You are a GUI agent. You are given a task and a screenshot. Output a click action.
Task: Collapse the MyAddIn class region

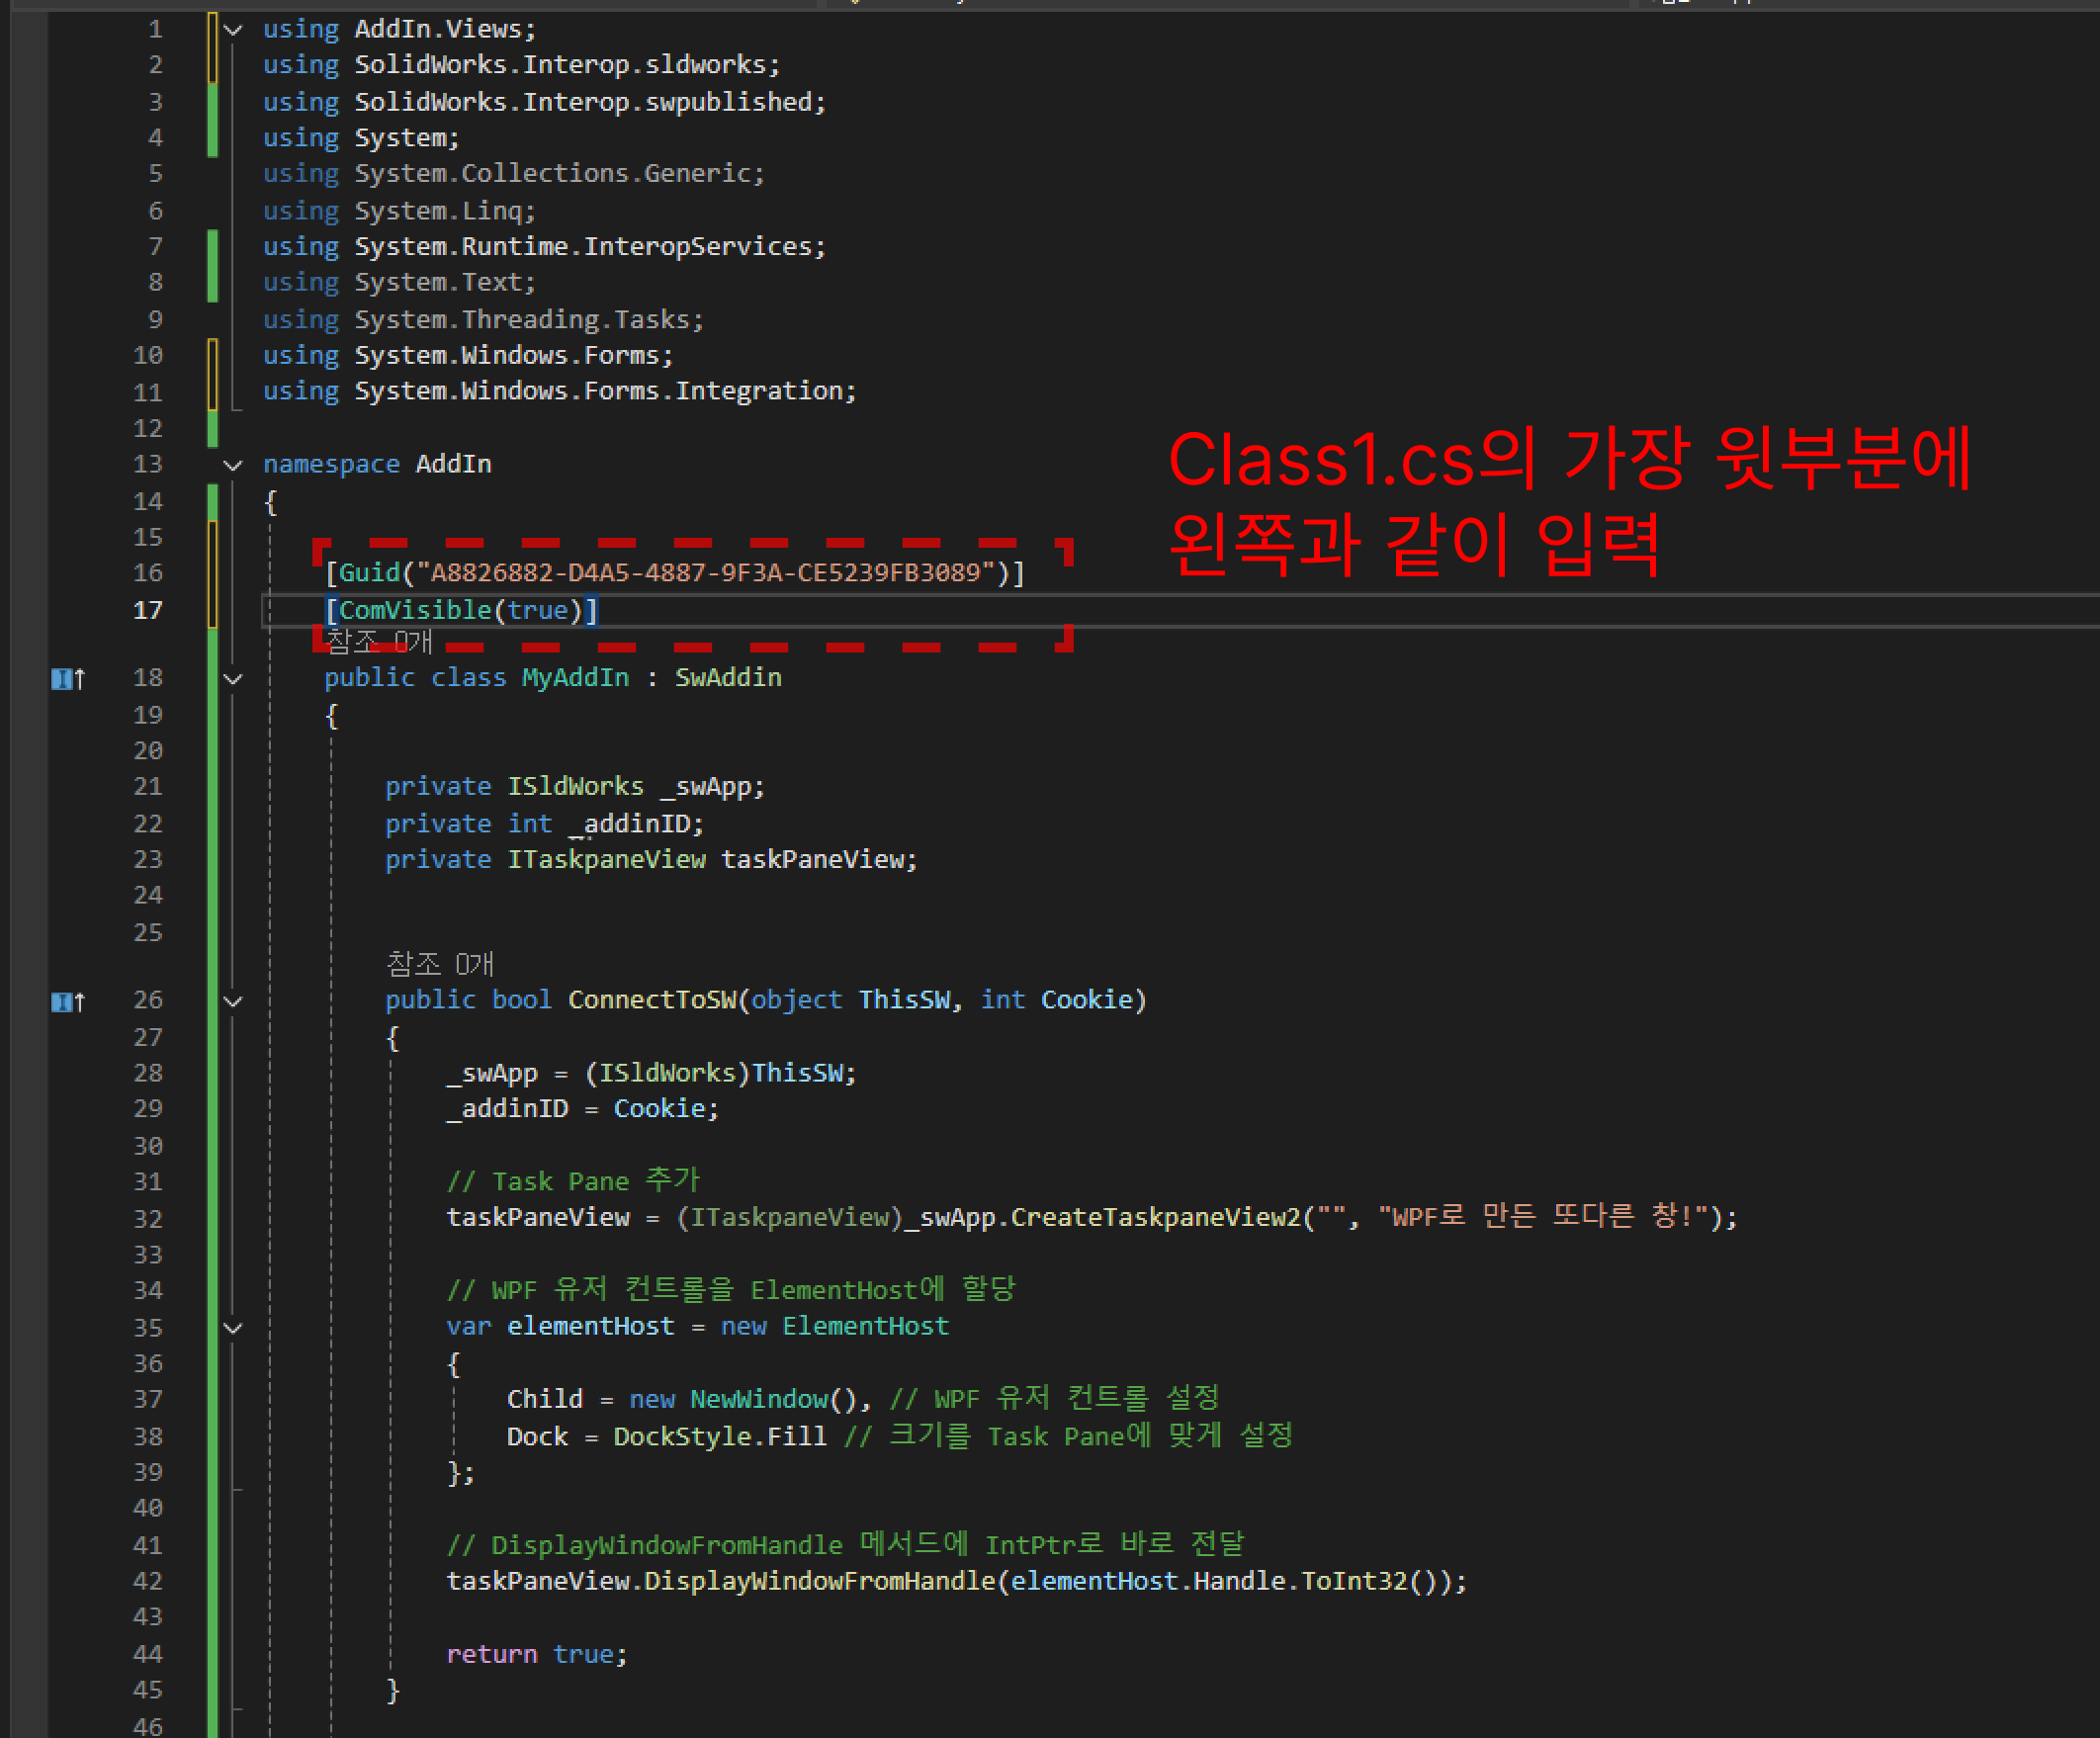pyautogui.click(x=233, y=679)
